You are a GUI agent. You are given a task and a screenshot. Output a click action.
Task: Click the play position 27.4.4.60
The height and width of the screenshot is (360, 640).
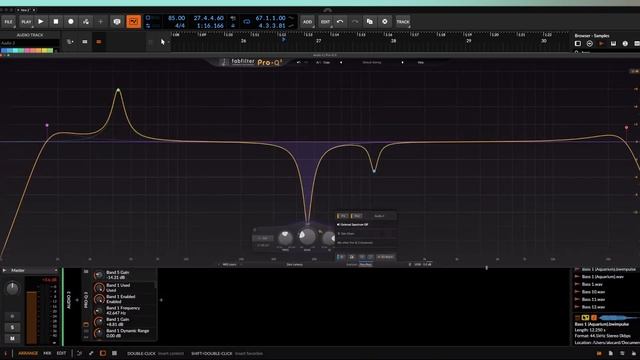click(x=209, y=18)
